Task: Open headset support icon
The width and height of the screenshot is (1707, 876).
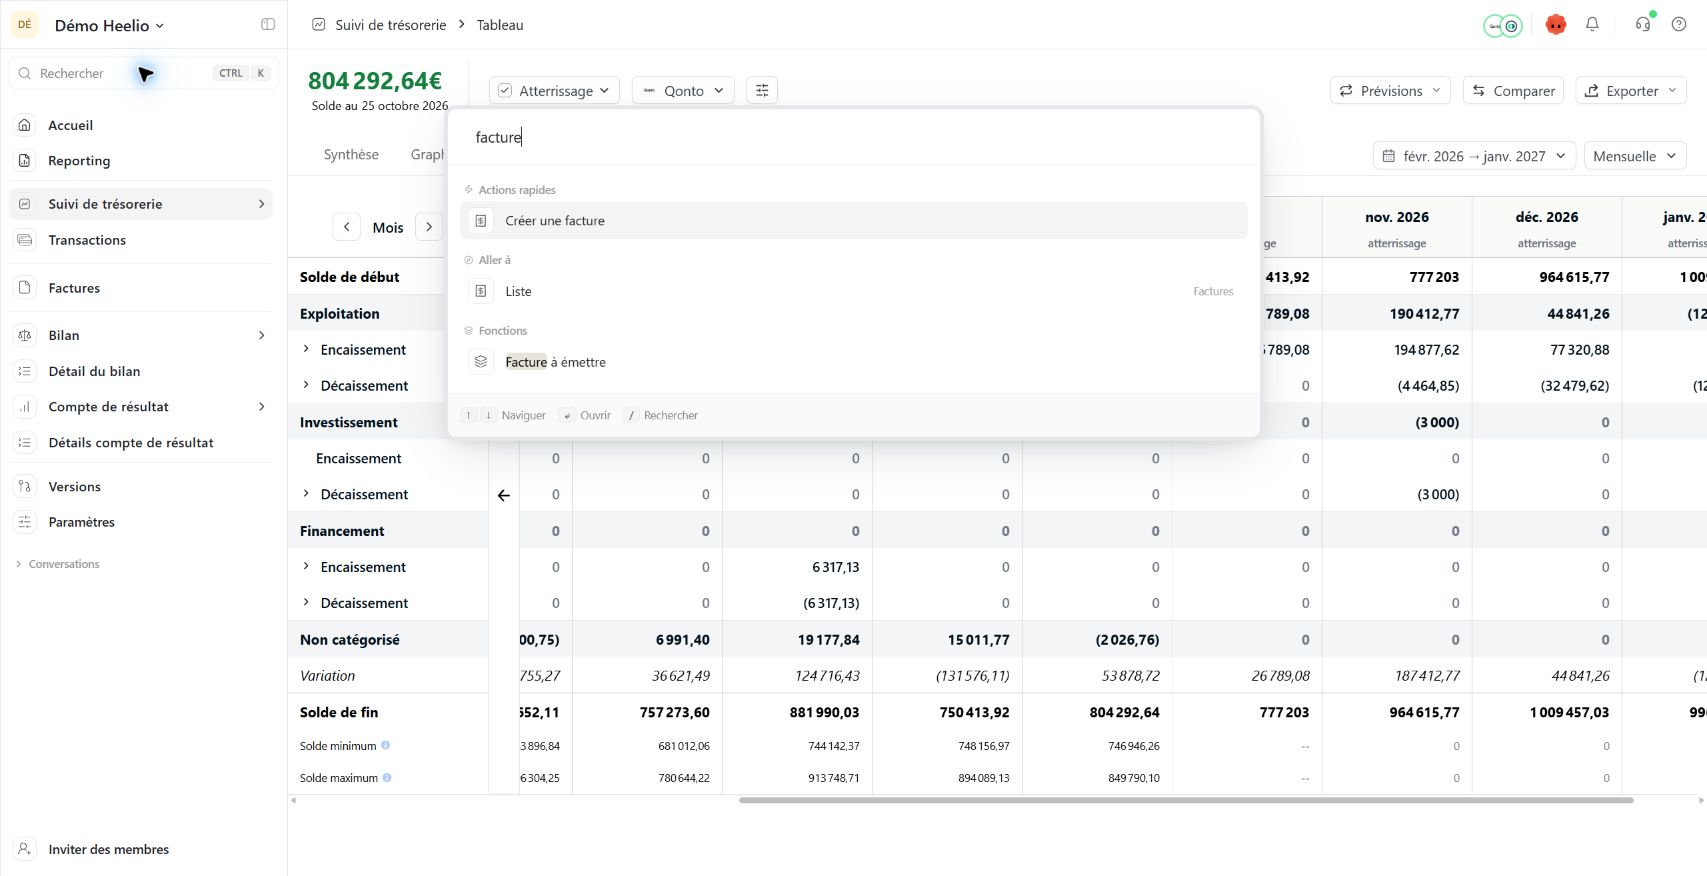Action: coord(1643,25)
